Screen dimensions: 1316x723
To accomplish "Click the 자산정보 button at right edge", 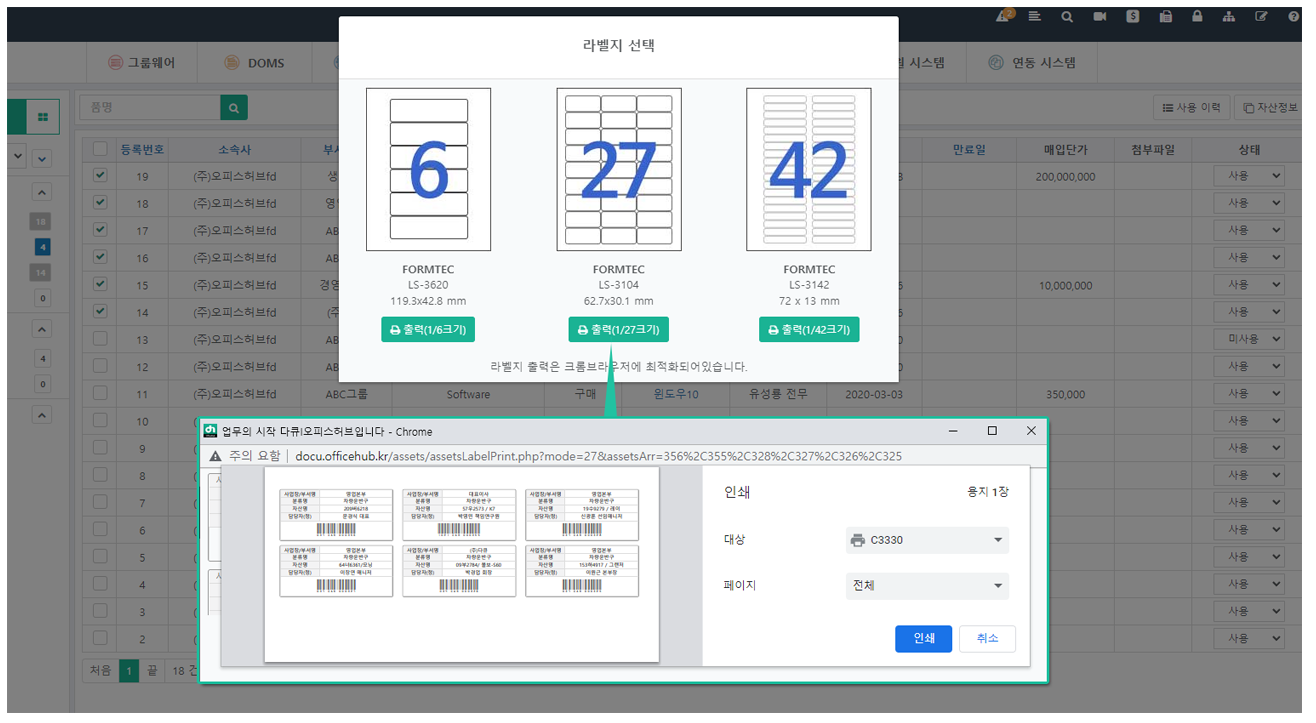I will point(1270,107).
